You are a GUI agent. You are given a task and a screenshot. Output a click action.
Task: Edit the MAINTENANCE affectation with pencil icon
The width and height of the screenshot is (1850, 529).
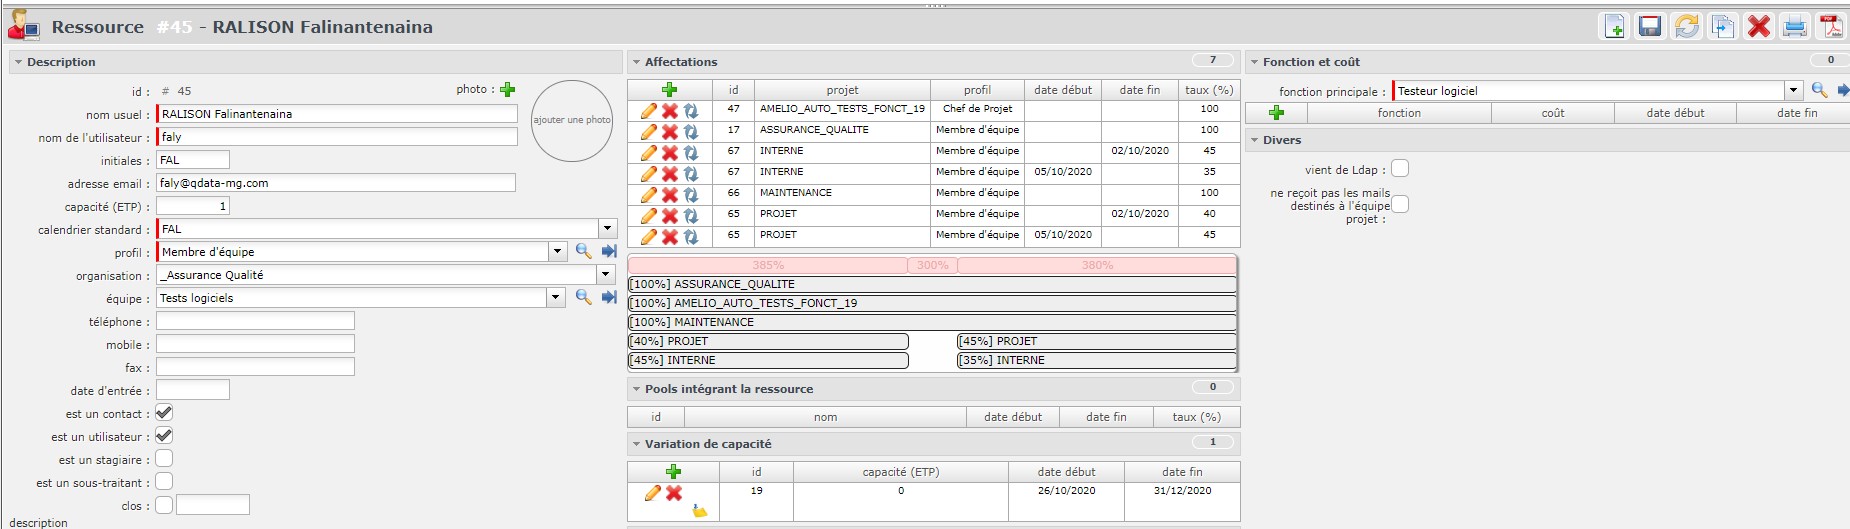point(648,194)
